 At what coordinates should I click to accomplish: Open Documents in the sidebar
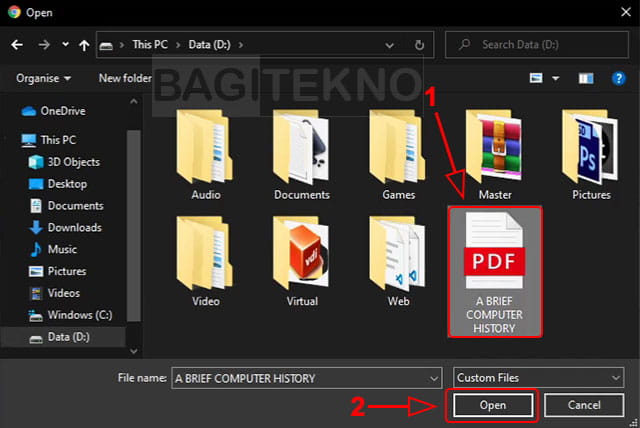67,206
